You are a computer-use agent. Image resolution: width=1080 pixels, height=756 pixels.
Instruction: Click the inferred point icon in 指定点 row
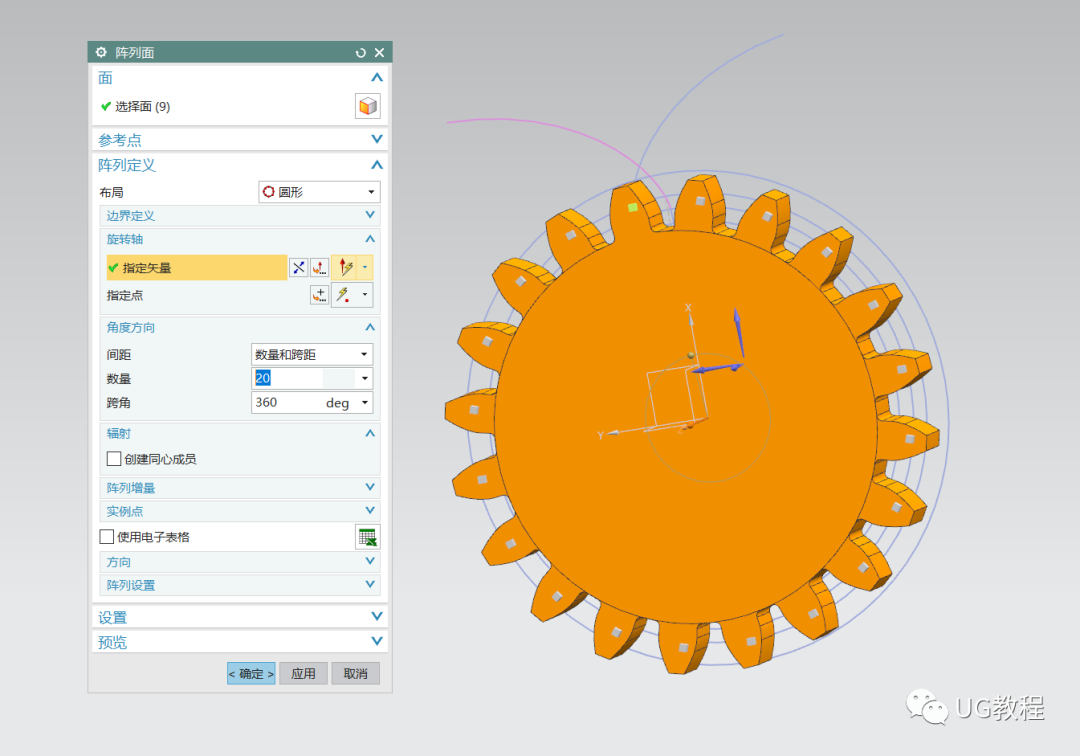(x=344, y=295)
